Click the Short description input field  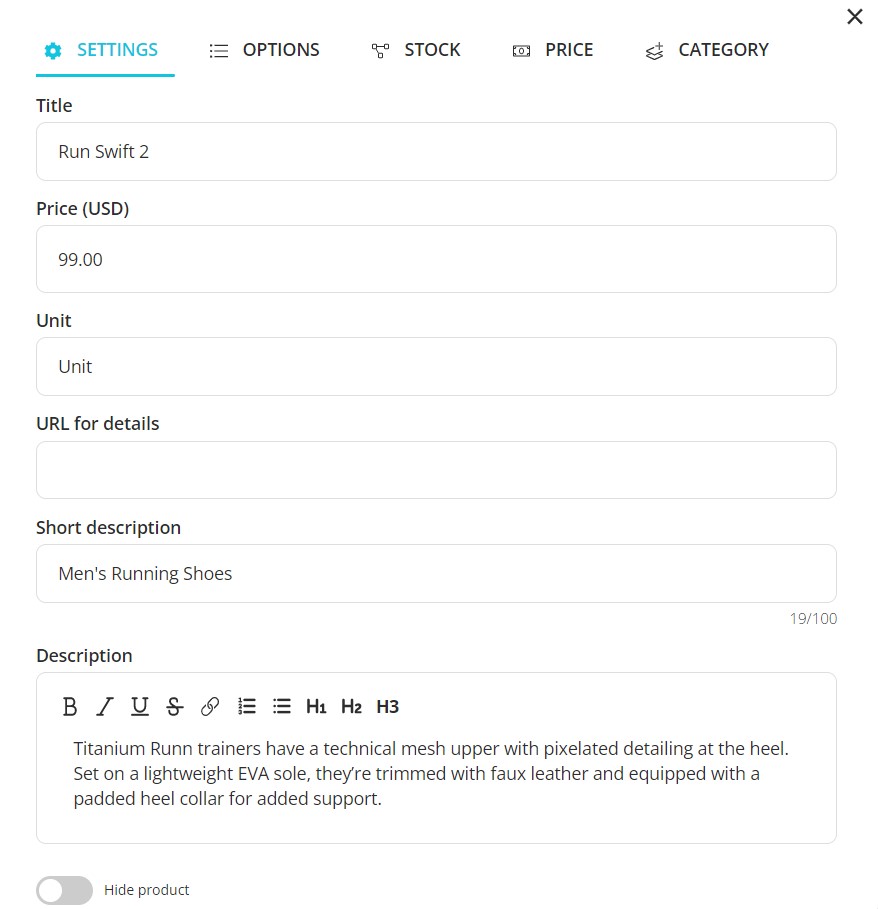(436, 574)
